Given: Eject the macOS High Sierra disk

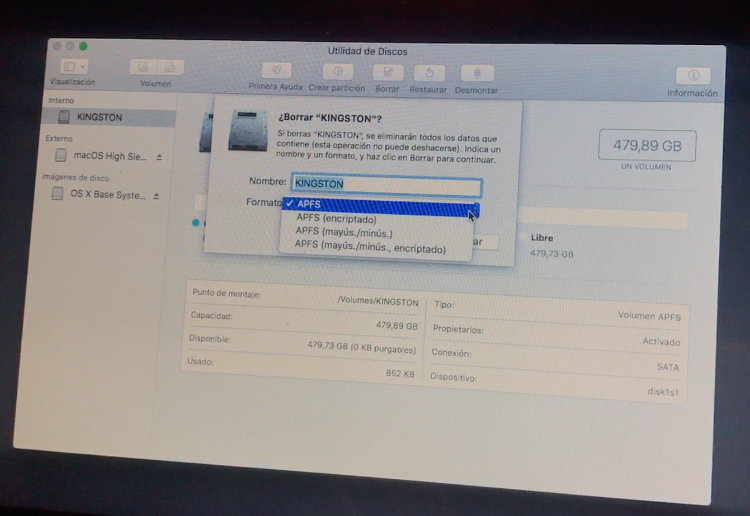Looking at the screenshot, I should tap(159, 157).
